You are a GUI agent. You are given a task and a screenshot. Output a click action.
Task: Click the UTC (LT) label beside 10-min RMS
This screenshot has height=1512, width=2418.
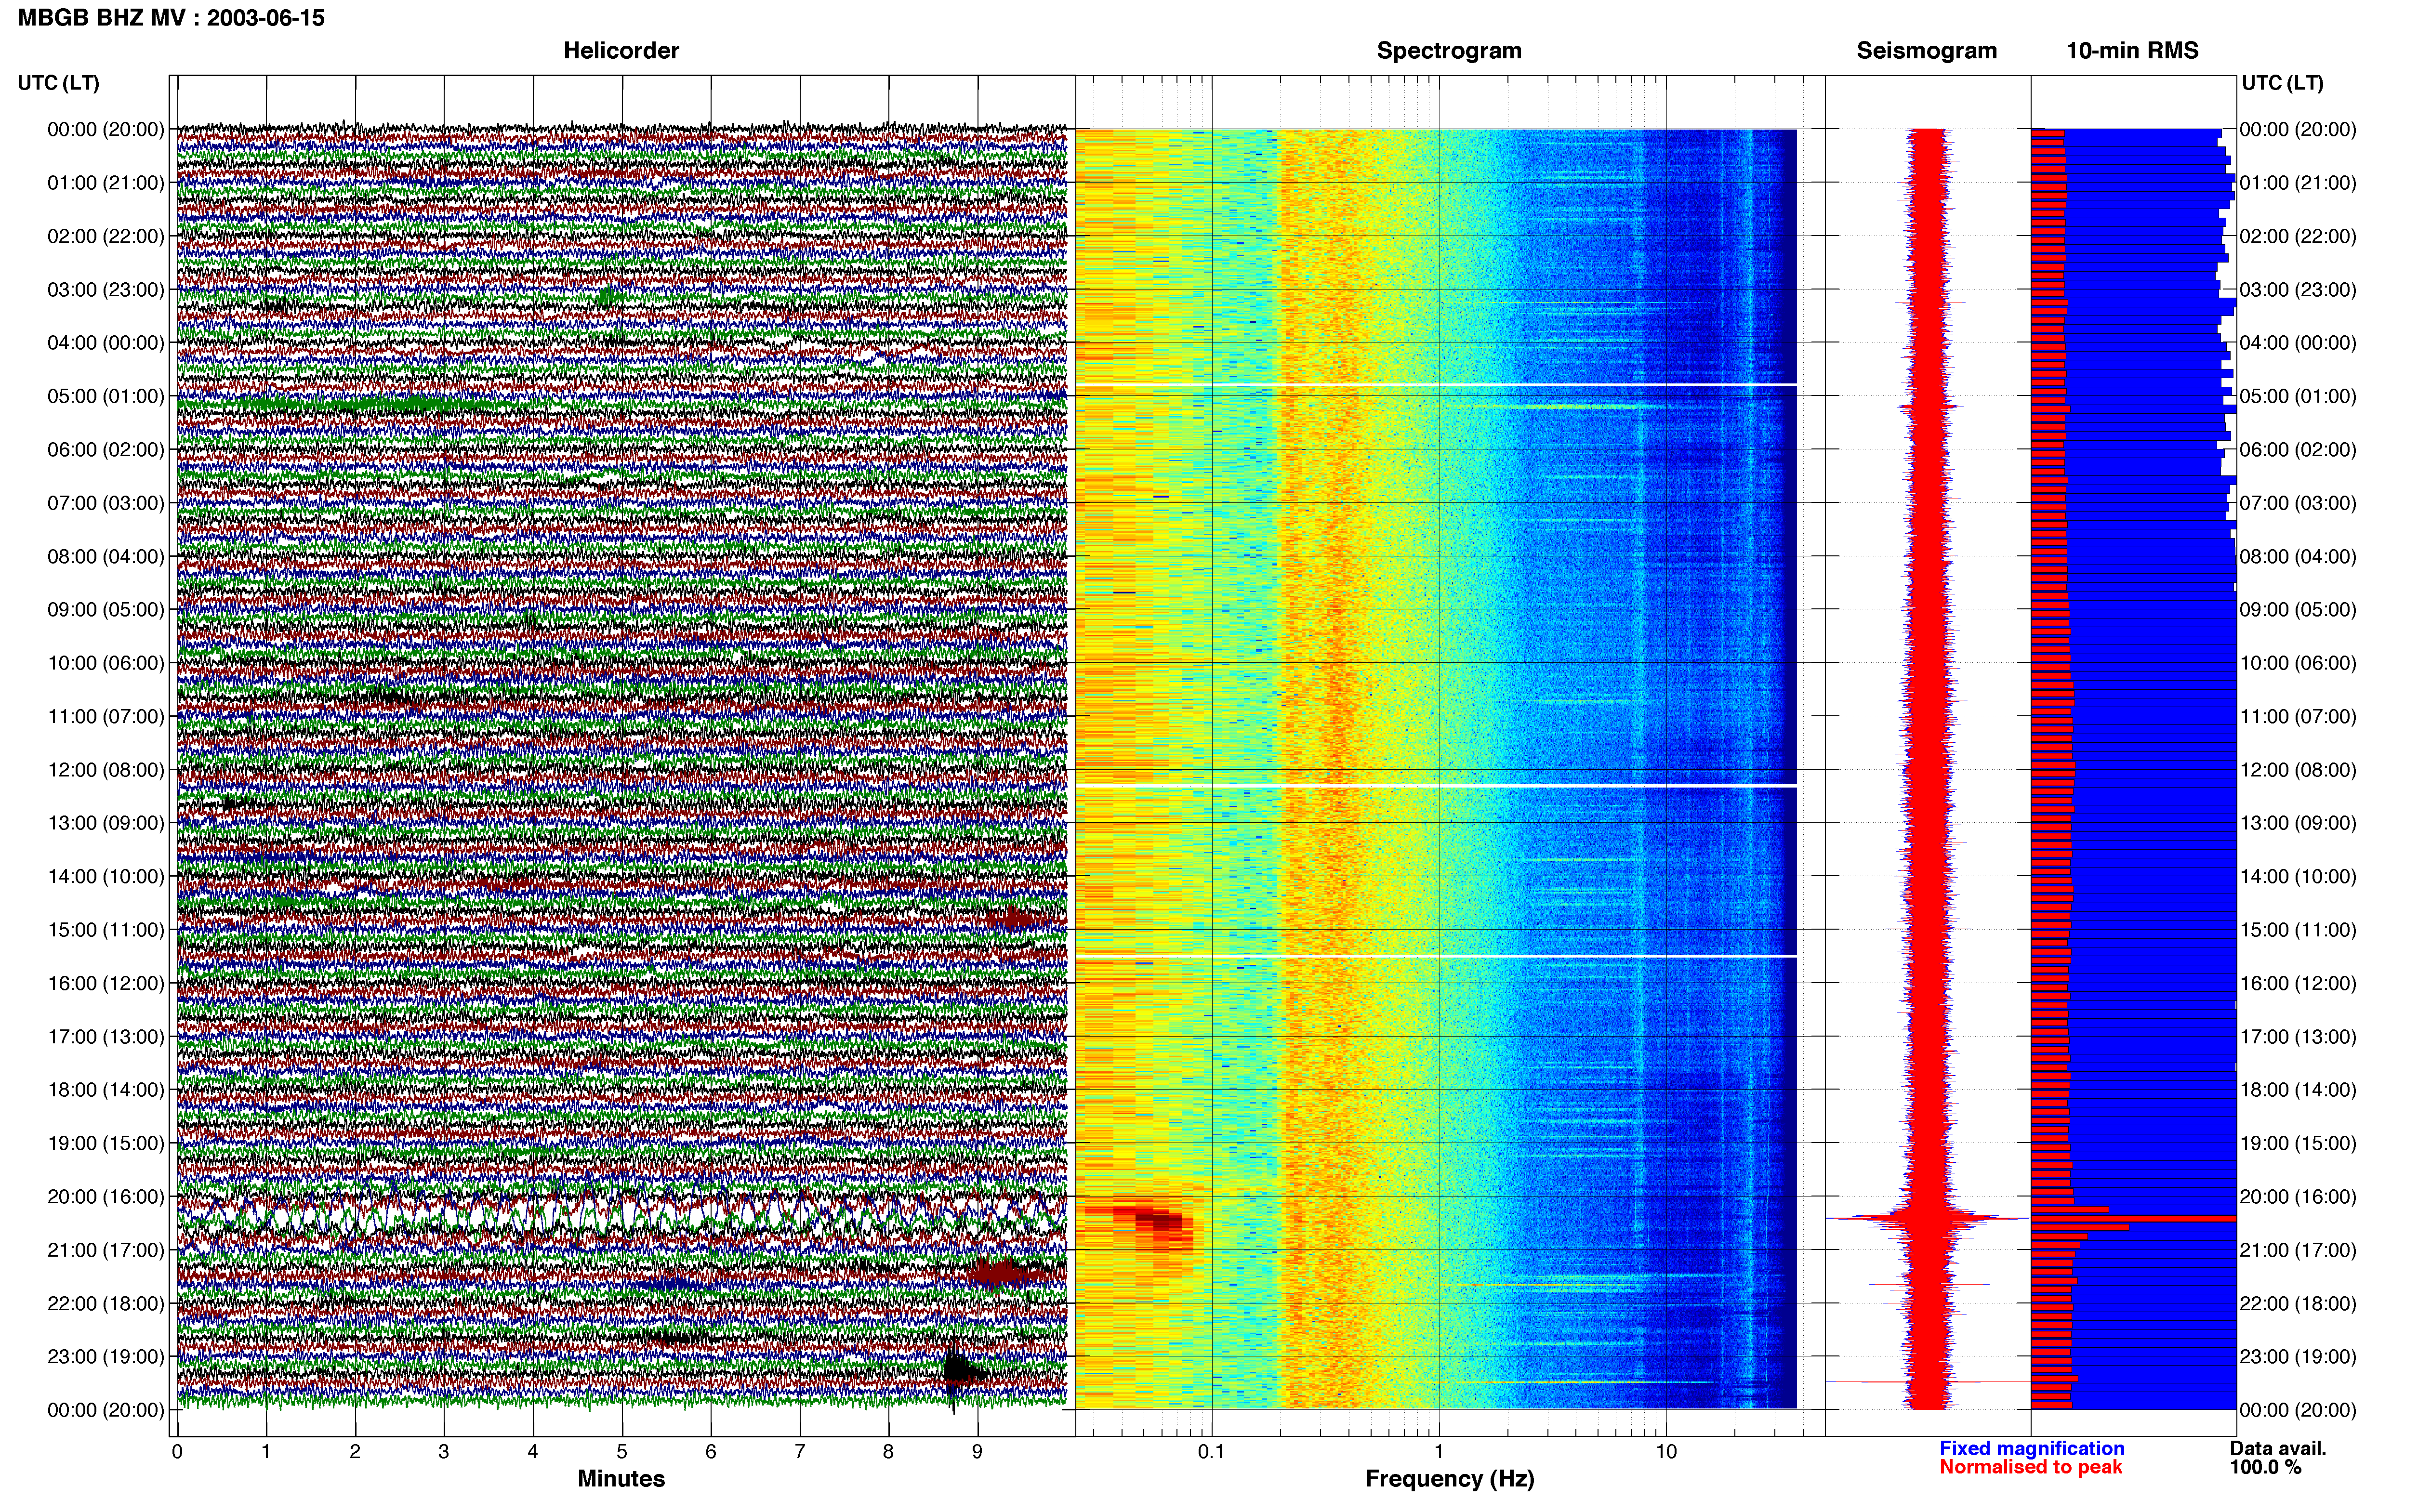coord(2282,83)
